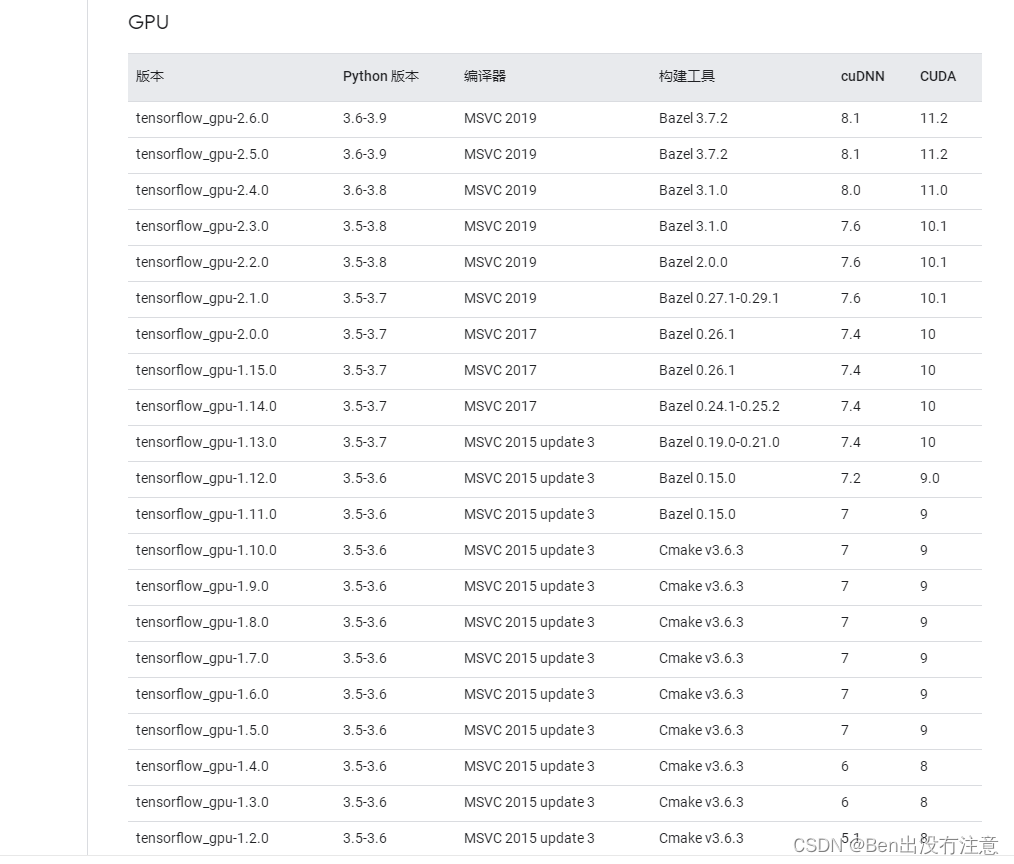Viewport: 1014px width, 864px height.
Task: Select tensorflow_gpu-2.0.0 version cell
Action: [202, 334]
